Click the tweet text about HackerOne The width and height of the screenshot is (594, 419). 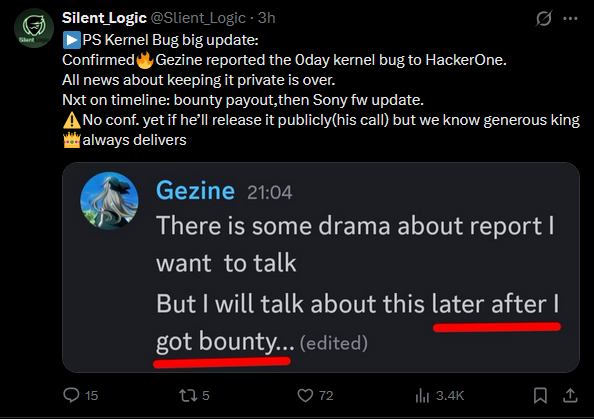coord(284,60)
